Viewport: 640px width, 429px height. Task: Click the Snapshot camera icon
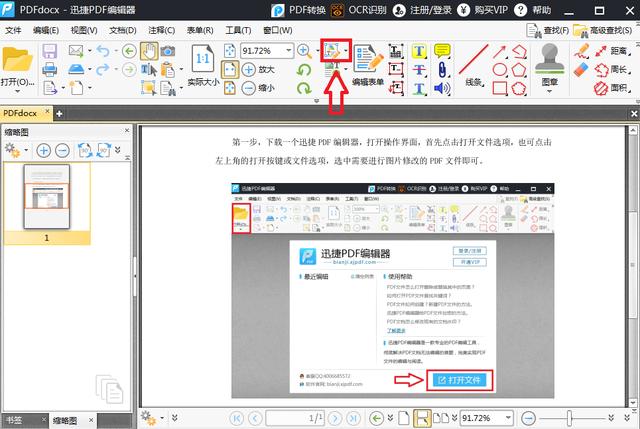click(168, 51)
